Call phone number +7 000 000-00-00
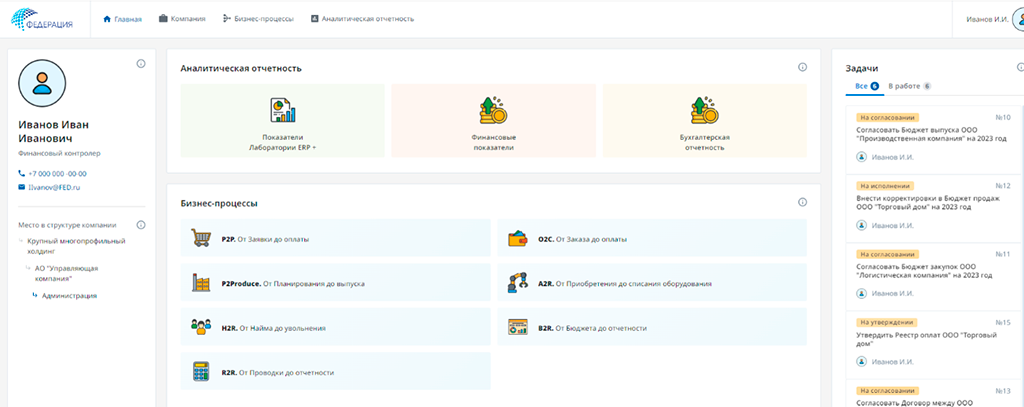The height and width of the screenshot is (407, 1024). coord(57,174)
